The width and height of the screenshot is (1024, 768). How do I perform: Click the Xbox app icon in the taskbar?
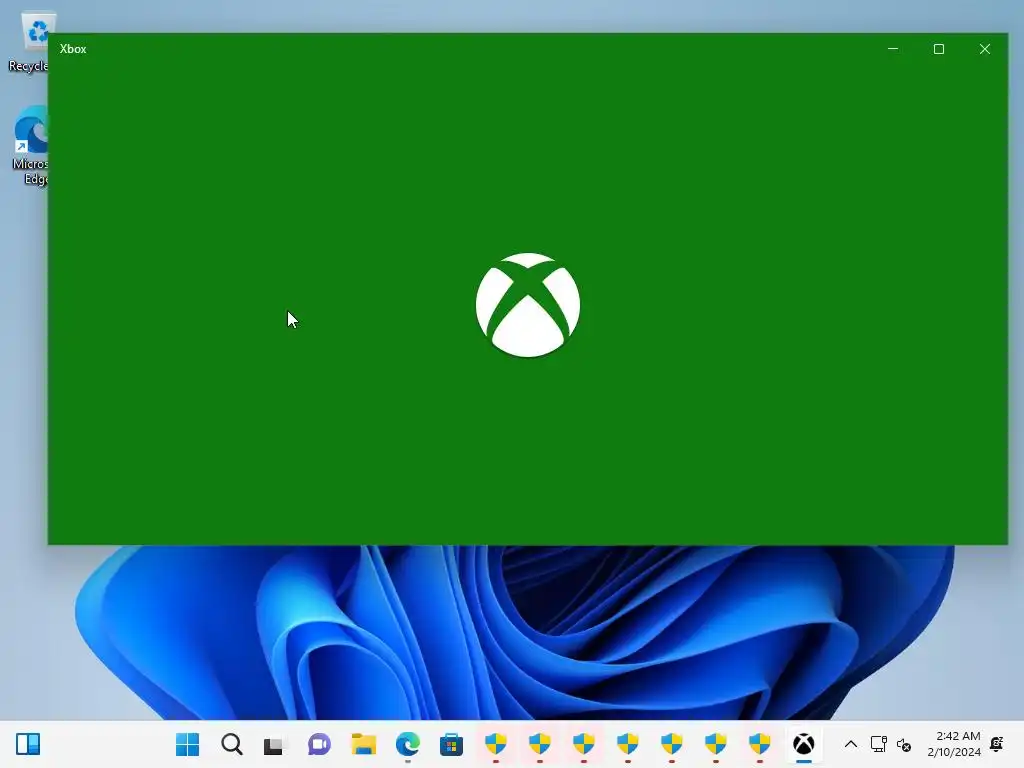804,744
